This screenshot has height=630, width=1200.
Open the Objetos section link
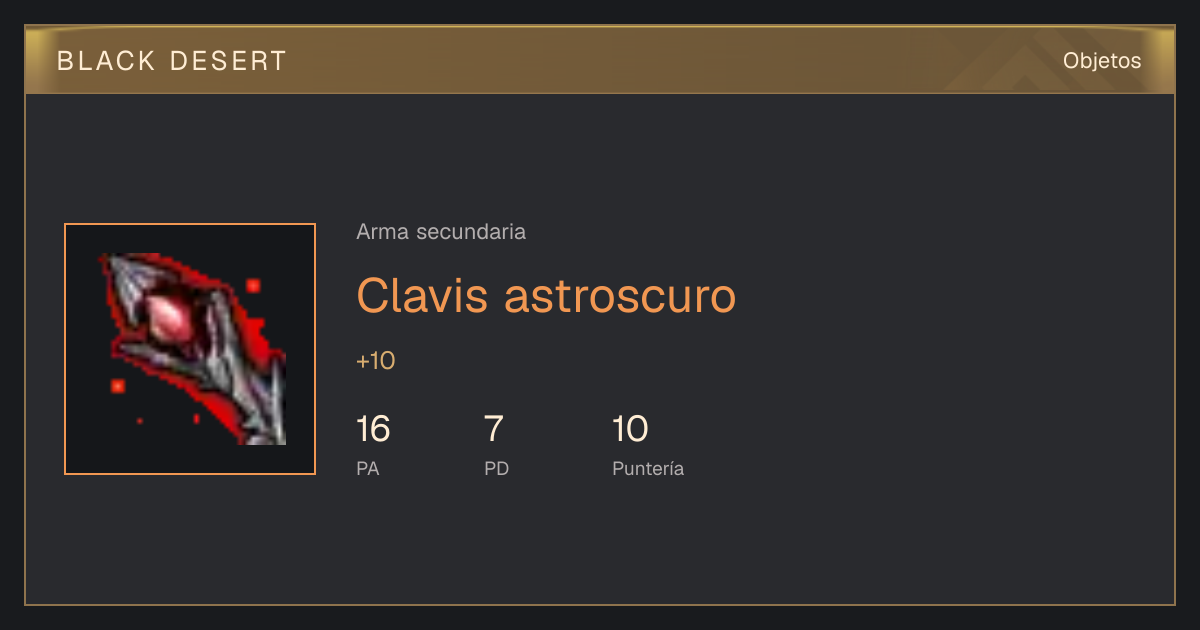[x=1102, y=61]
